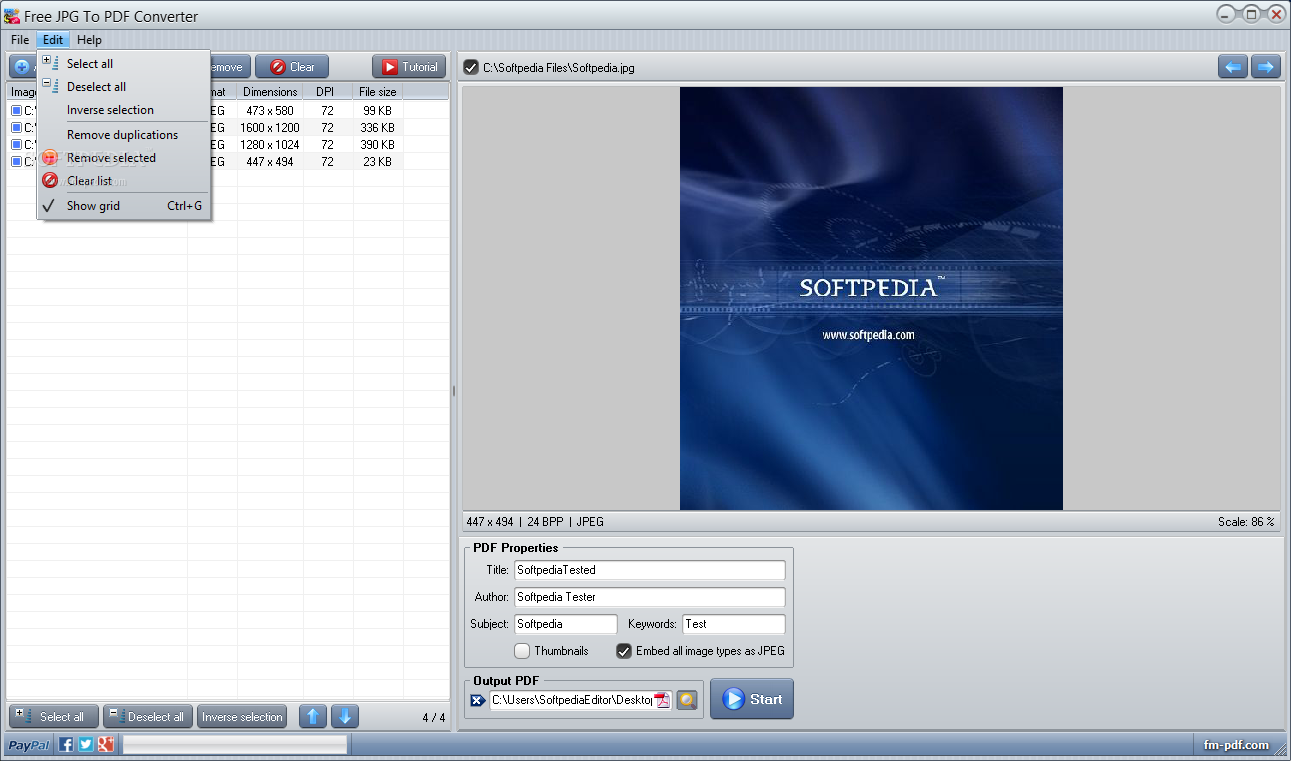Viewport: 1291px width, 761px height.
Task: Go to previous image with left arrow
Action: (1233, 67)
